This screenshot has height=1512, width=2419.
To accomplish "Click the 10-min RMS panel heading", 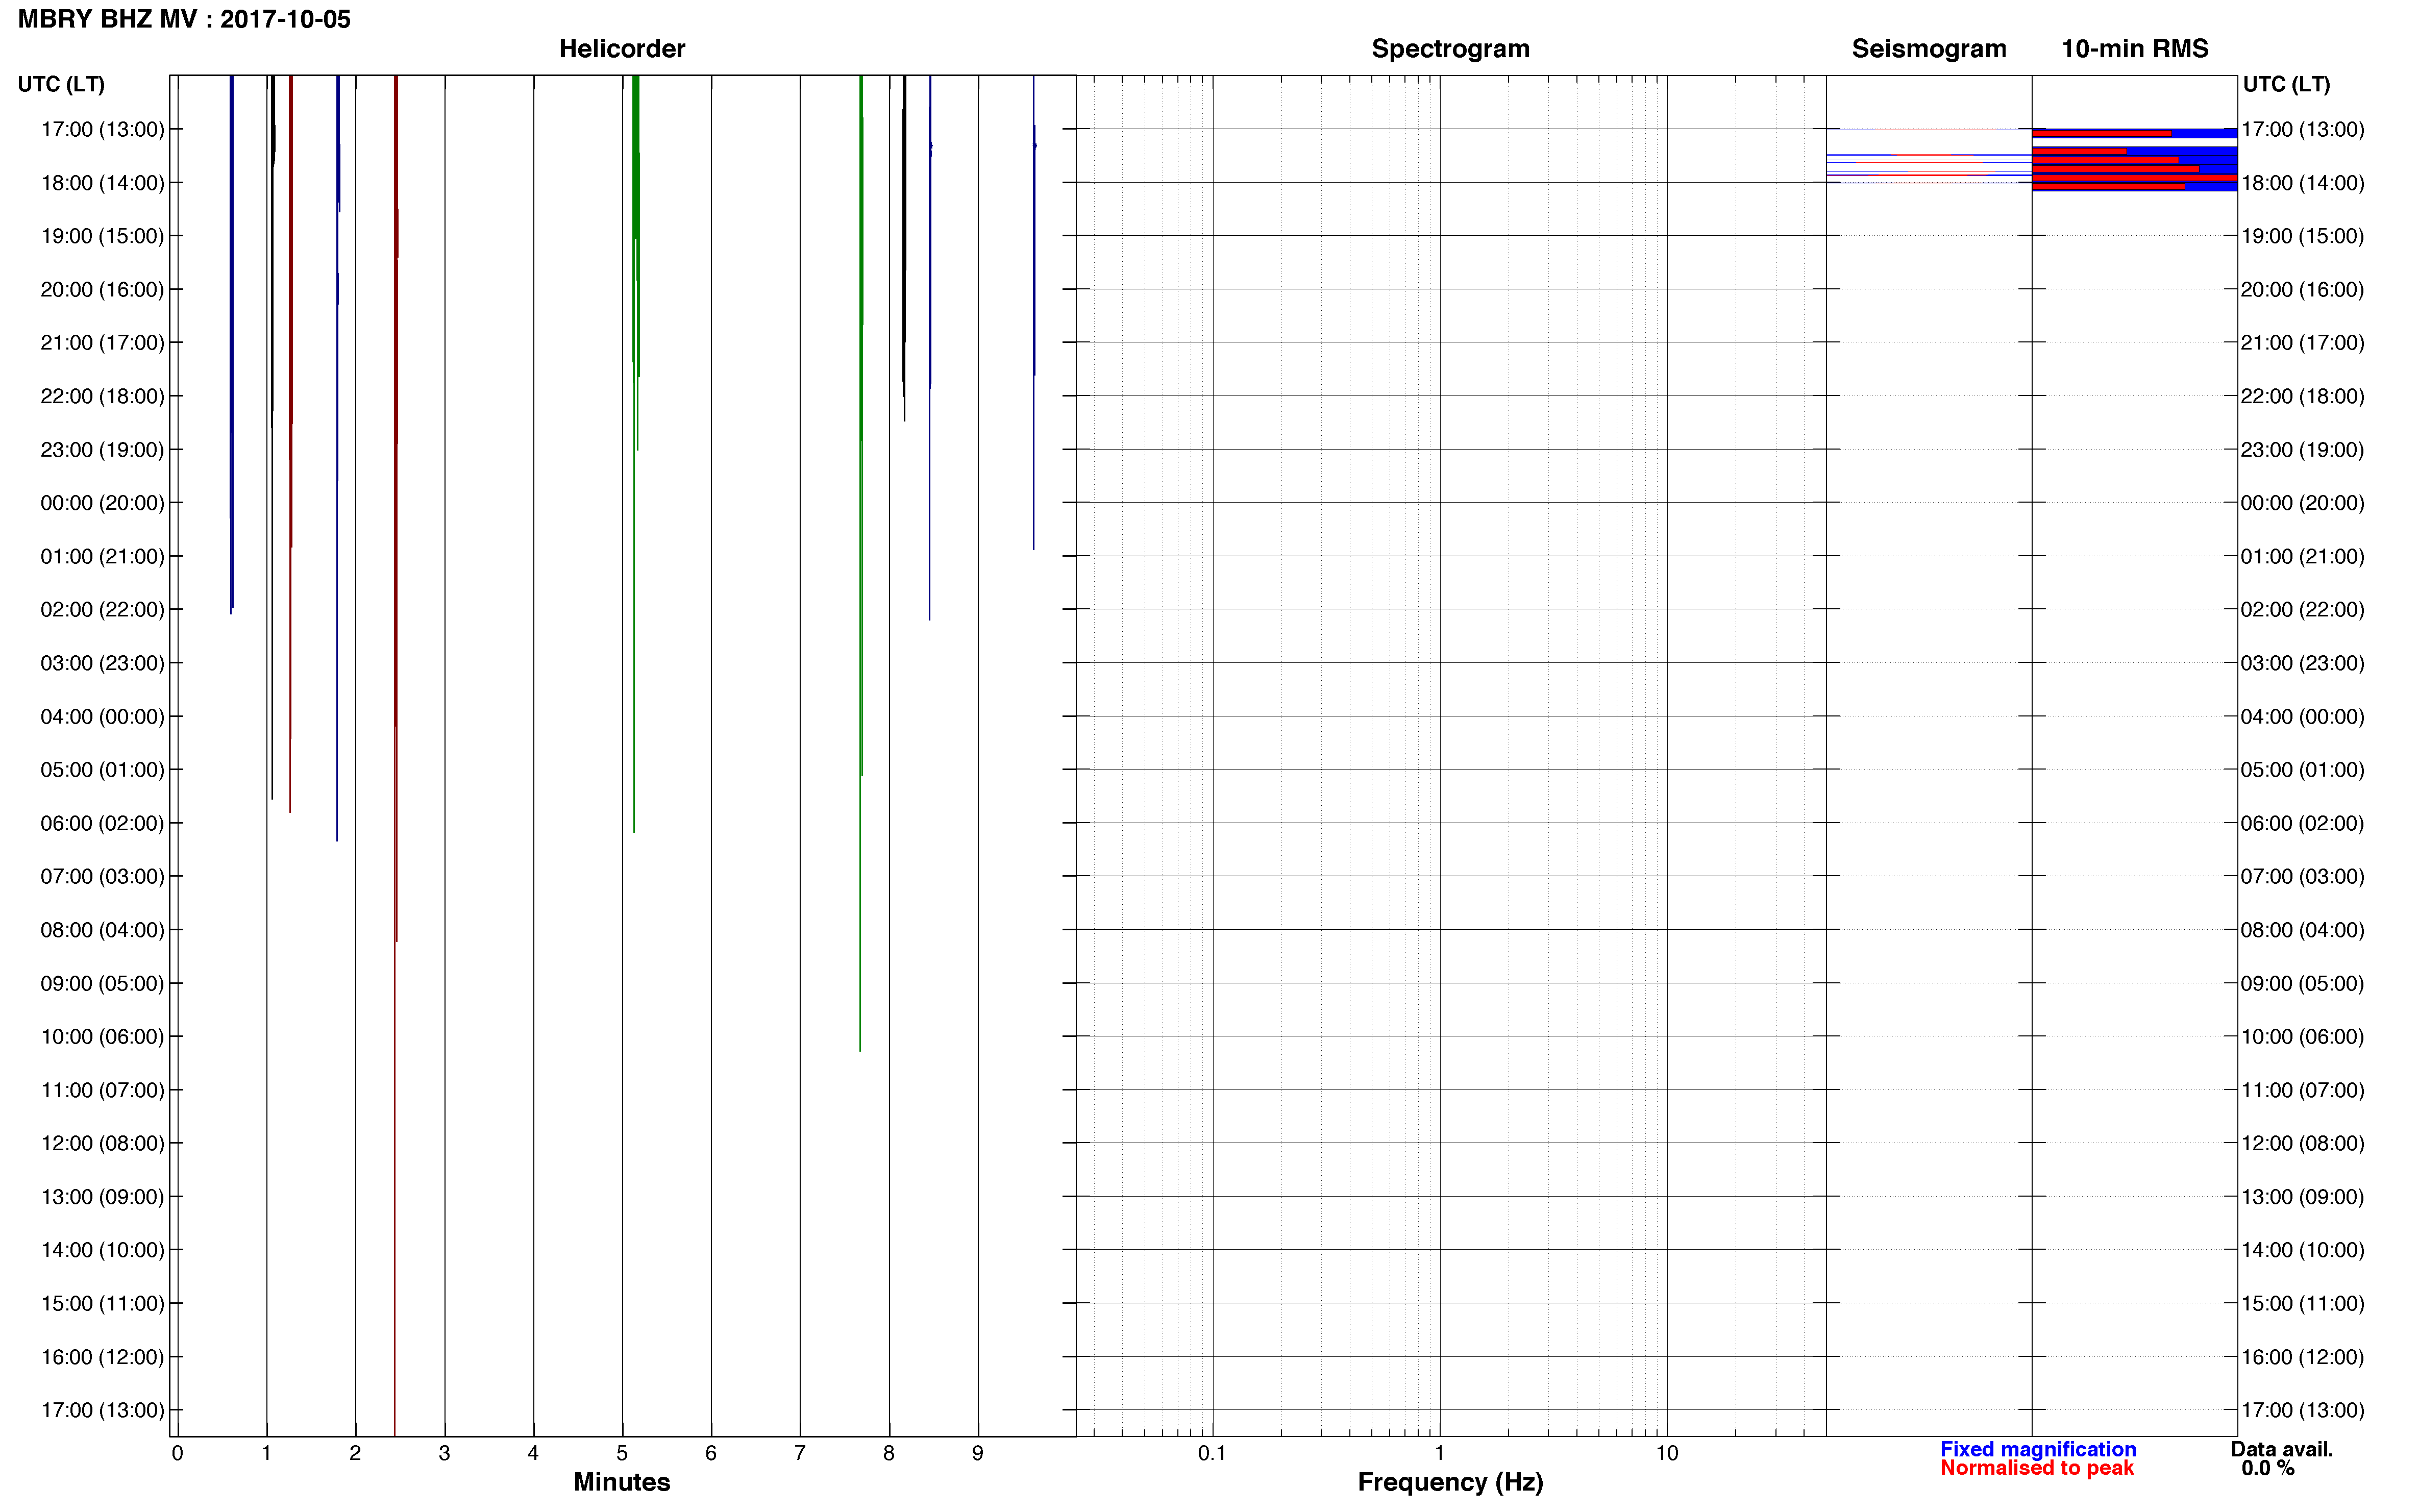I will click(x=2135, y=48).
